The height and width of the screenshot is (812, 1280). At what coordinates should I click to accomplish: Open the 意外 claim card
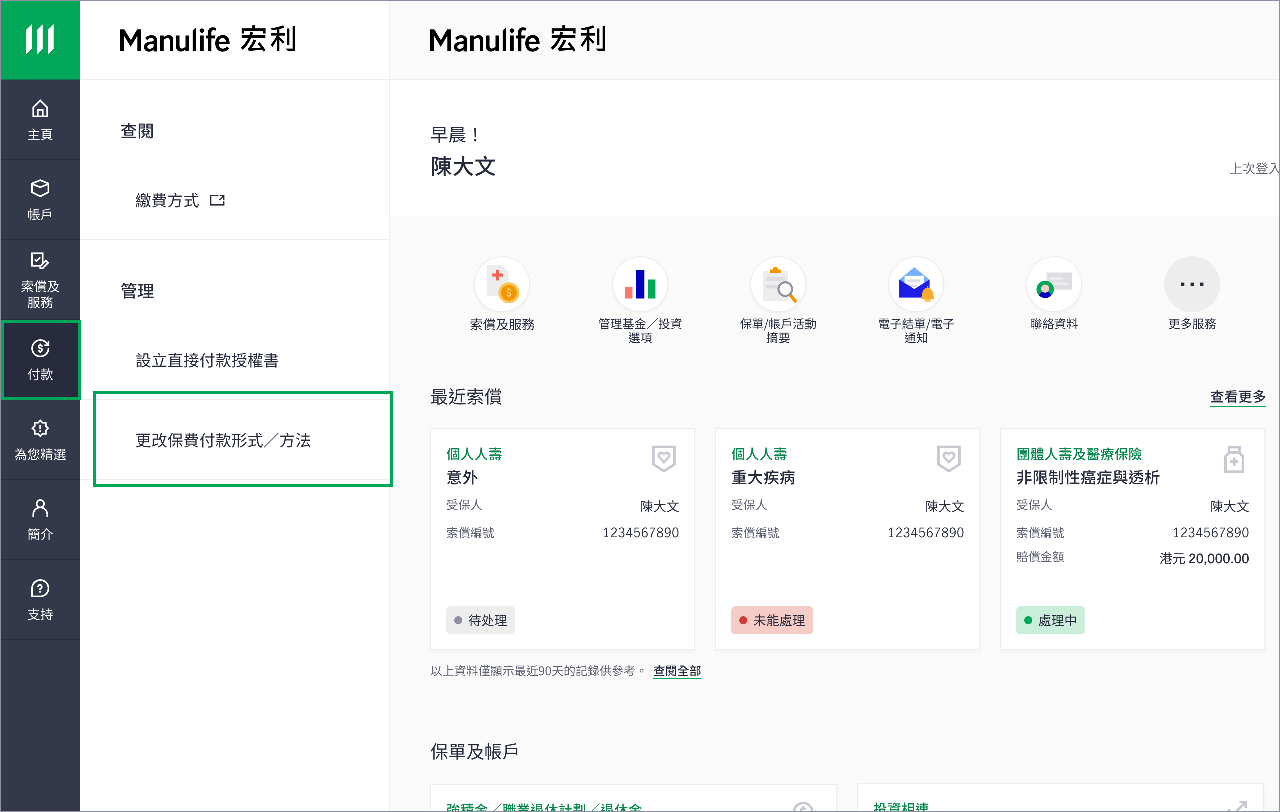(x=562, y=539)
